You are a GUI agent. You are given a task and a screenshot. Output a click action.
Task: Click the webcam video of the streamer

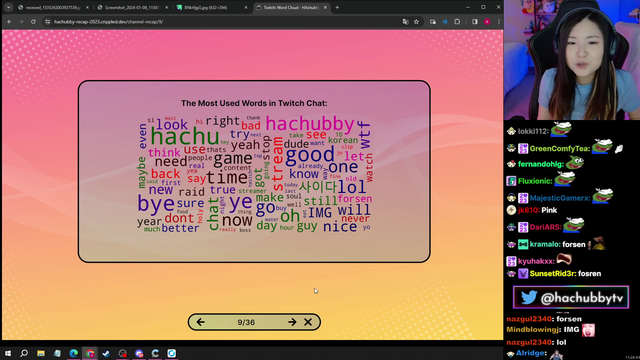point(572,60)
